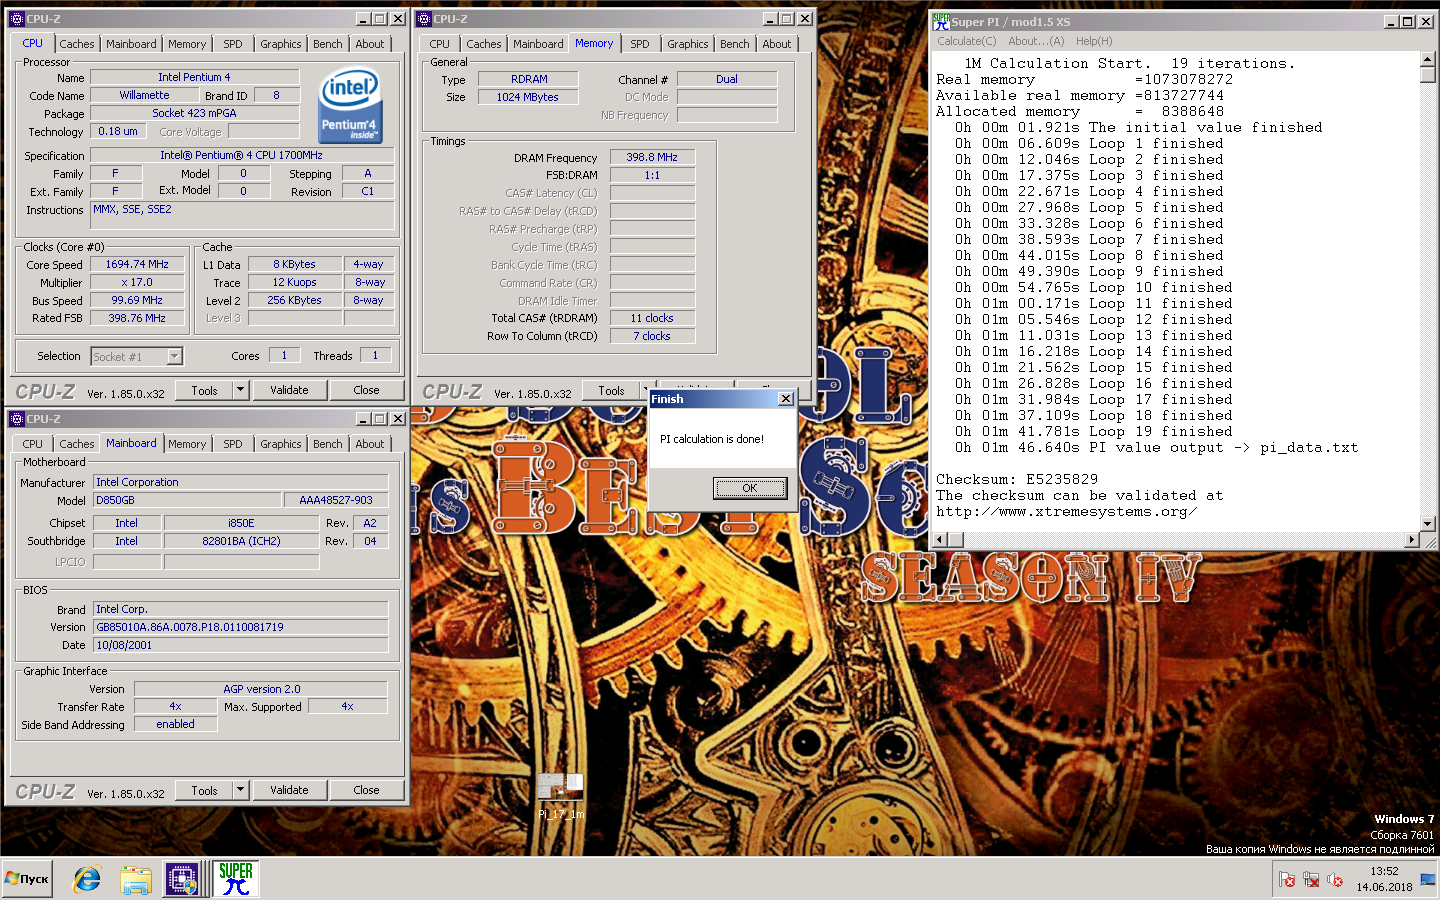The height and width of the screenshot is (900, 1440).
Task: Click the Intel Pentium 4 logo in CPU-Z
Action: coord(350,105)
